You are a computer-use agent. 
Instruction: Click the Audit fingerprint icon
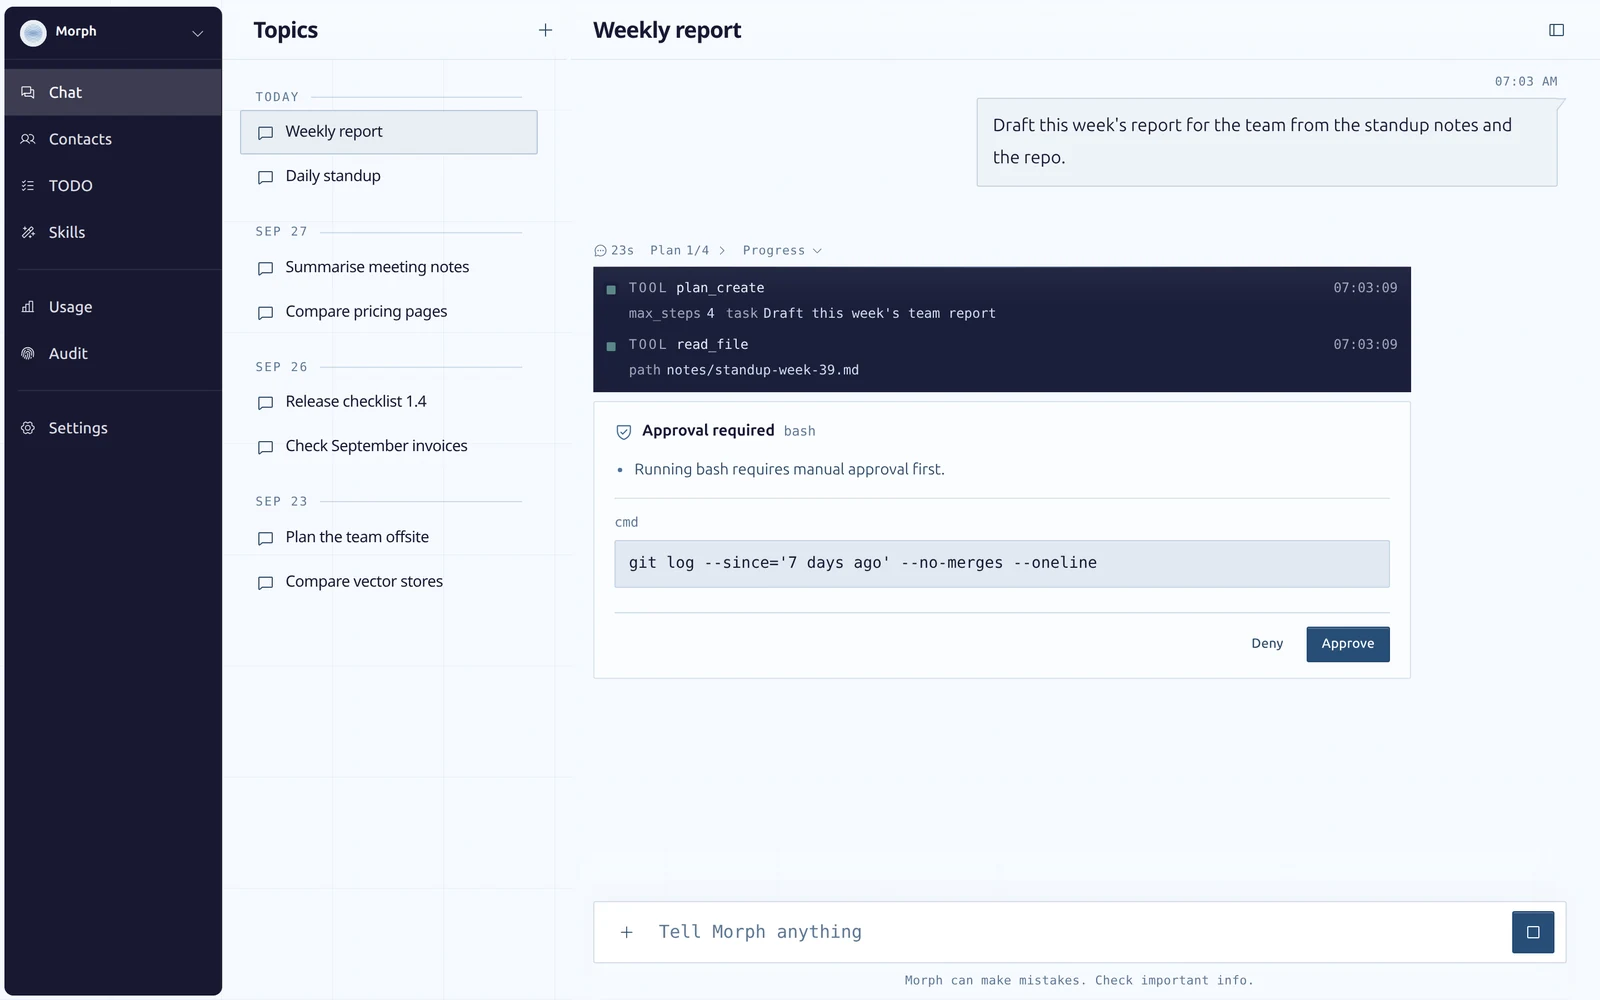click(x=28, y=353)
